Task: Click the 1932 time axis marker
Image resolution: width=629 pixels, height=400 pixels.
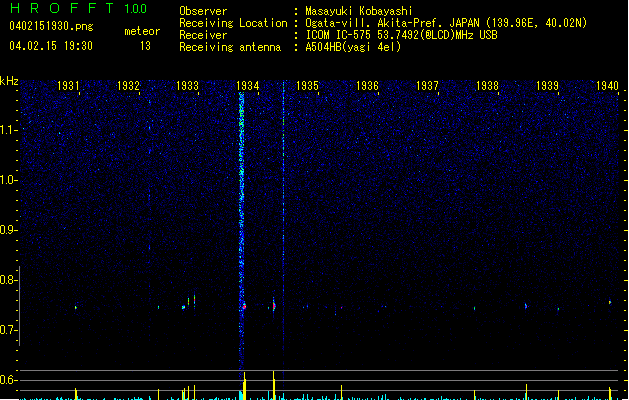Action: 128,85
